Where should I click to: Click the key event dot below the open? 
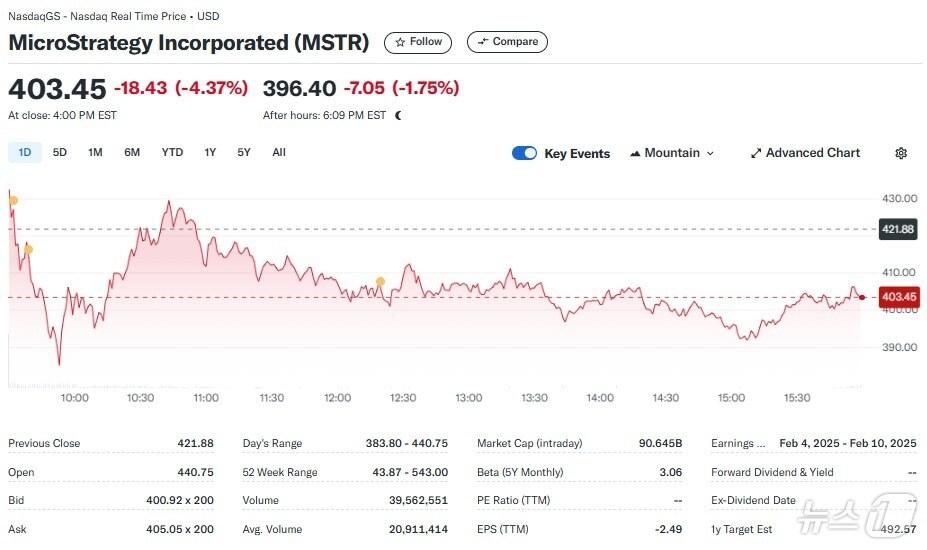[x=28, y=249]
